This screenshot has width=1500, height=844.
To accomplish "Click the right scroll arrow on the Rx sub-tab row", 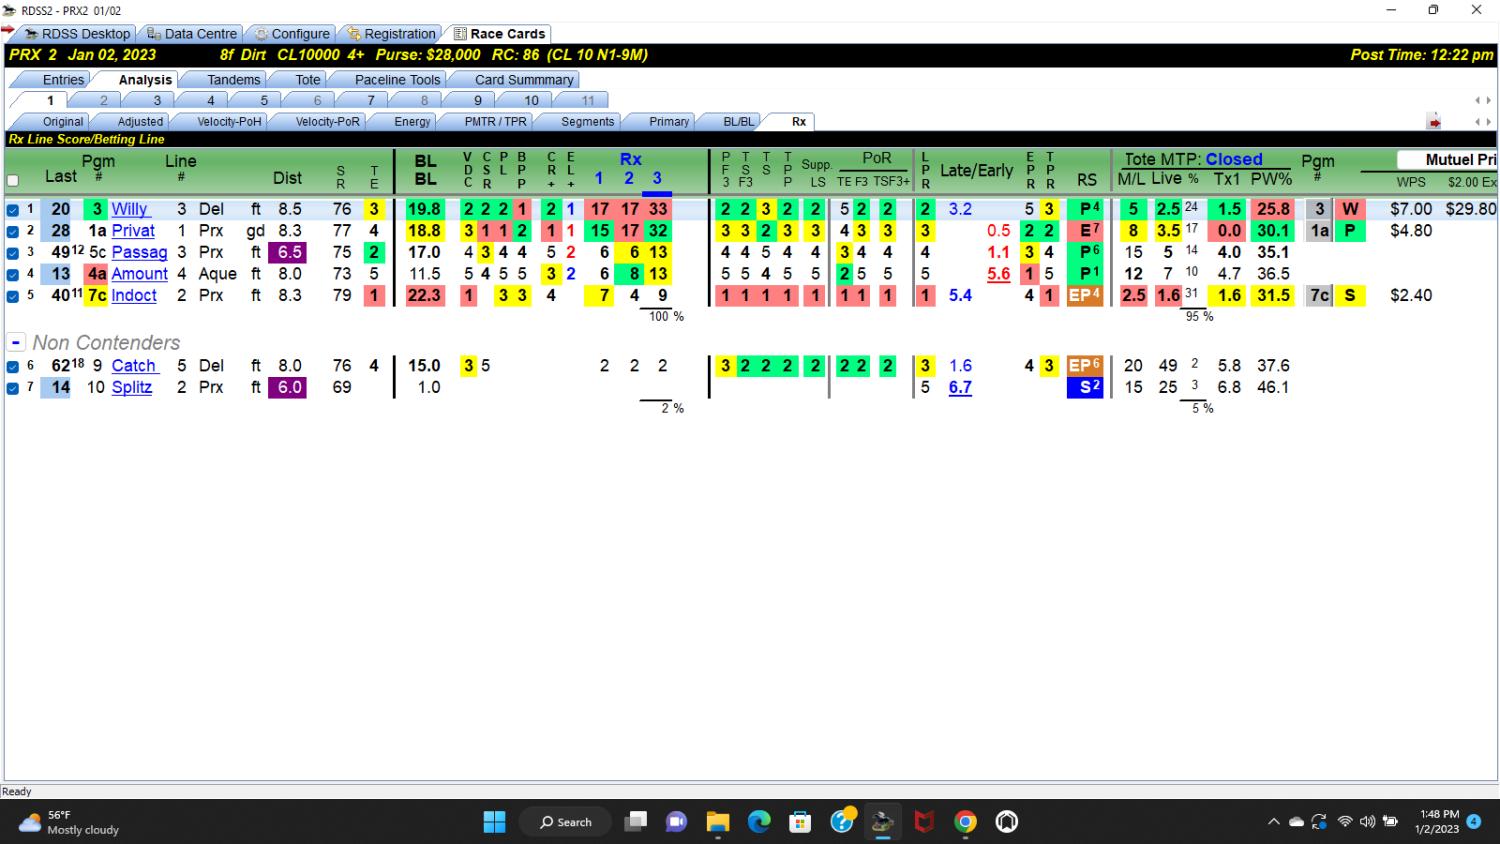I will click(1487, 122).
